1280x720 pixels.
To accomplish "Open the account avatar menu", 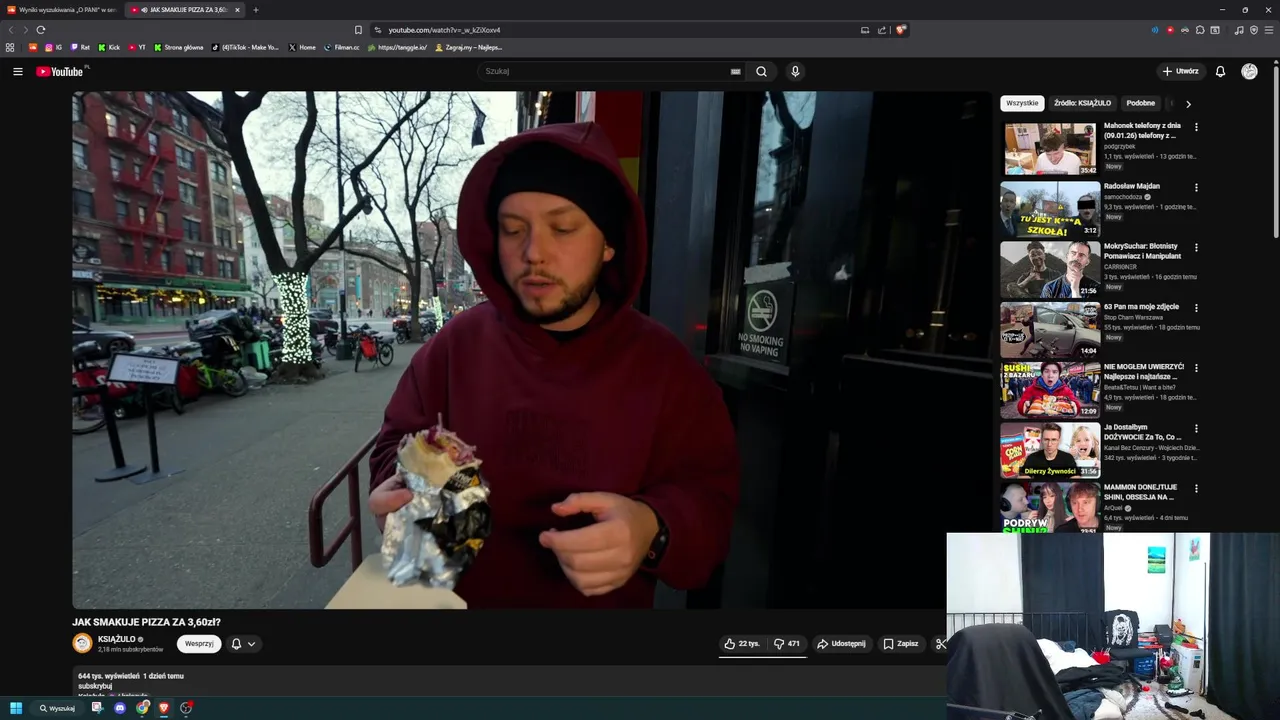I will click(1249, 71).
